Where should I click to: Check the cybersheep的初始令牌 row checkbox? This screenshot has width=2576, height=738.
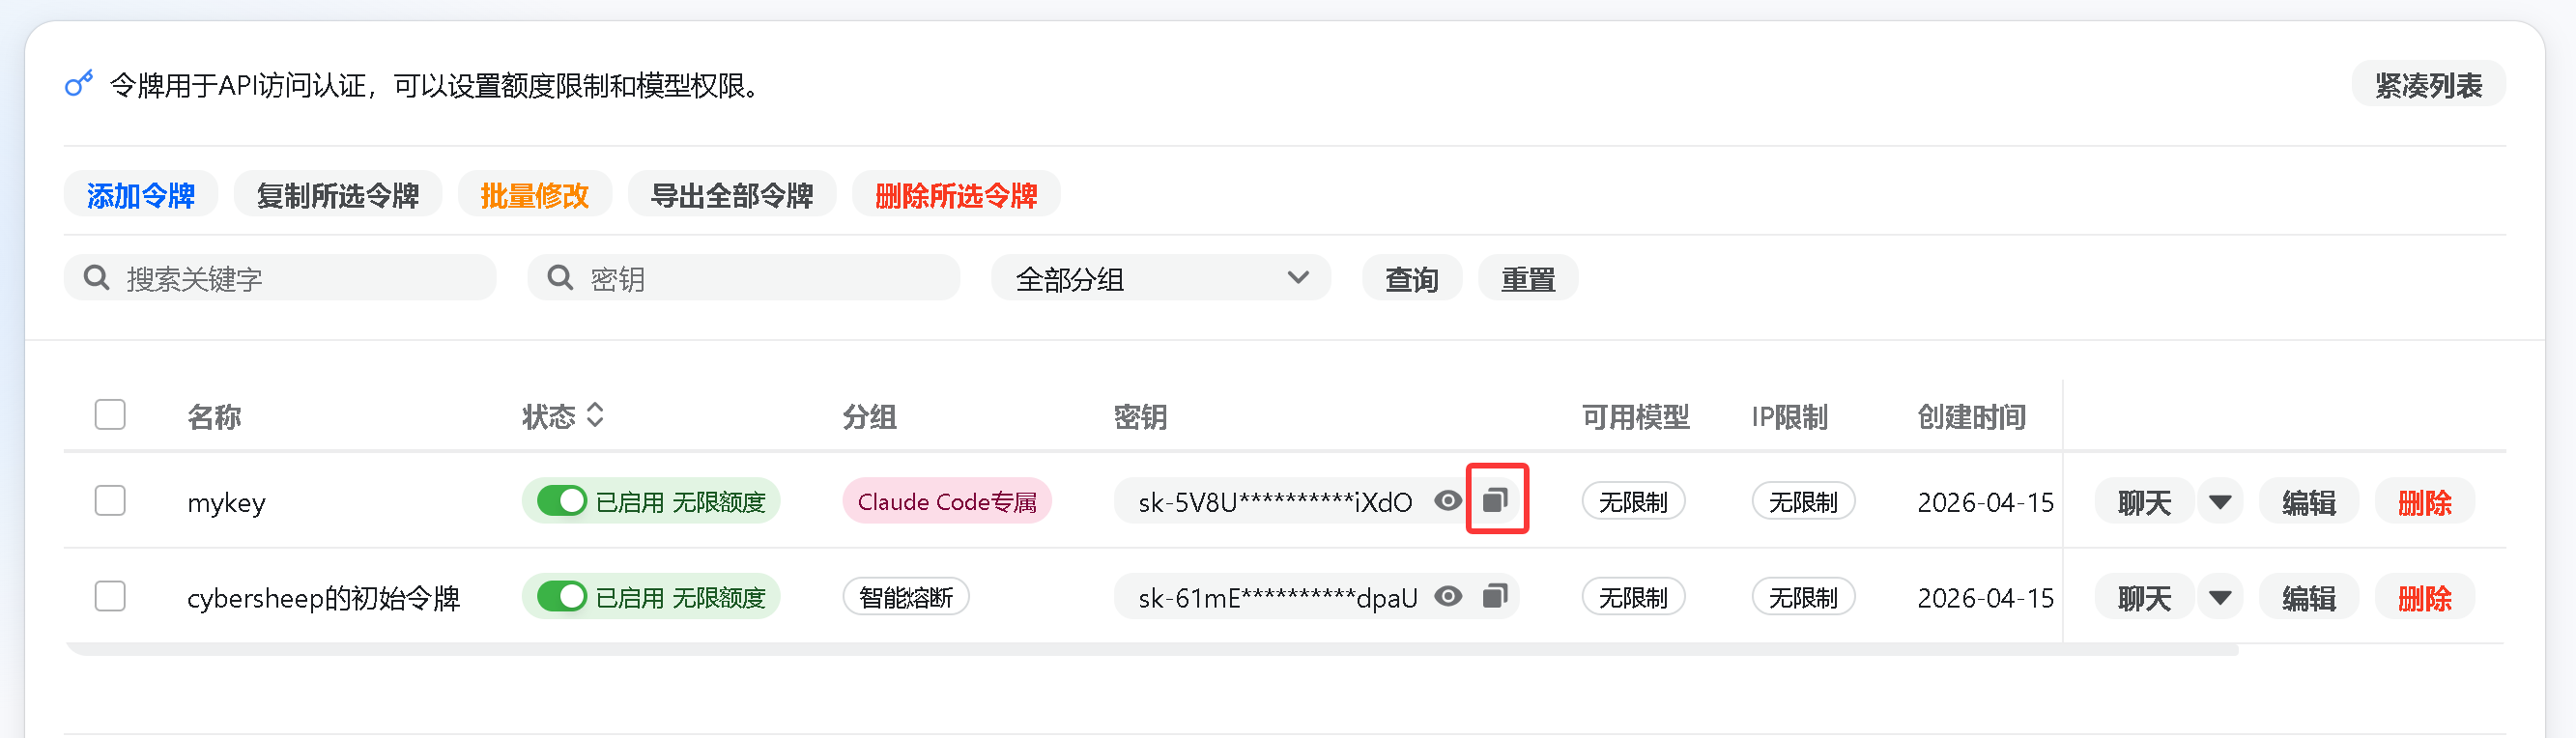110,596
